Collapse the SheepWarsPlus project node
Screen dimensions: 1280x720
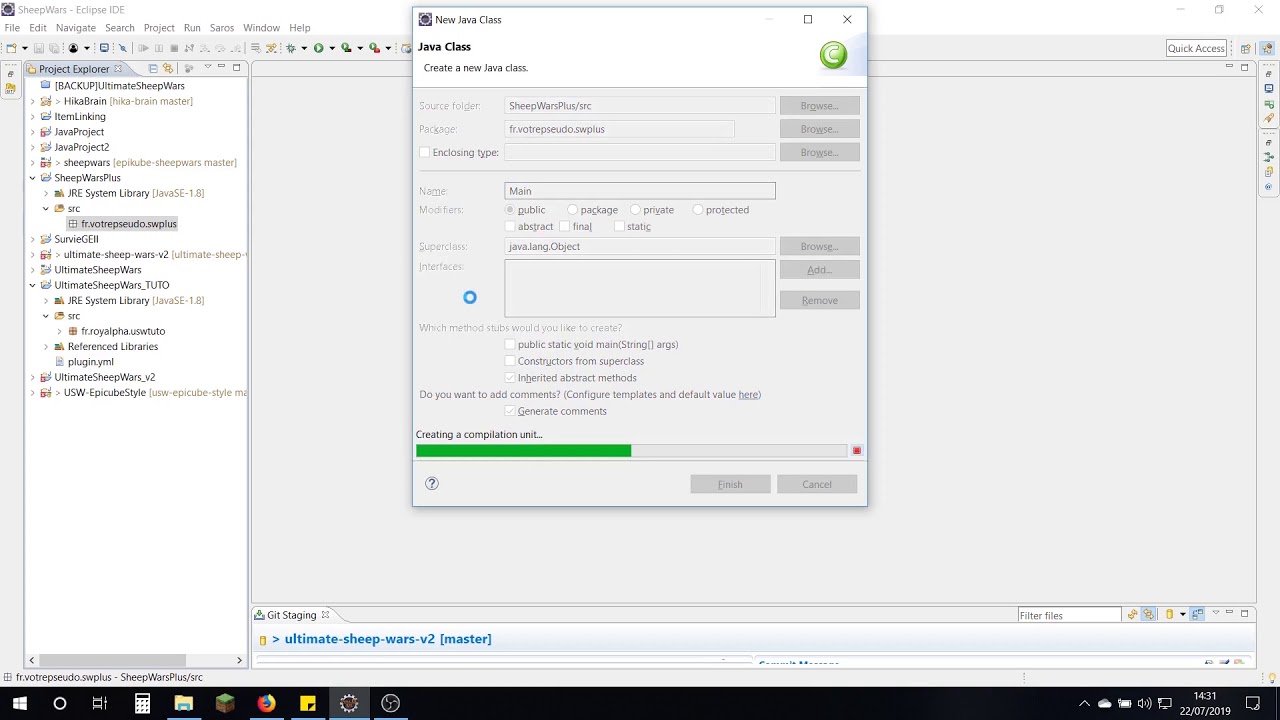pos(33,178)
